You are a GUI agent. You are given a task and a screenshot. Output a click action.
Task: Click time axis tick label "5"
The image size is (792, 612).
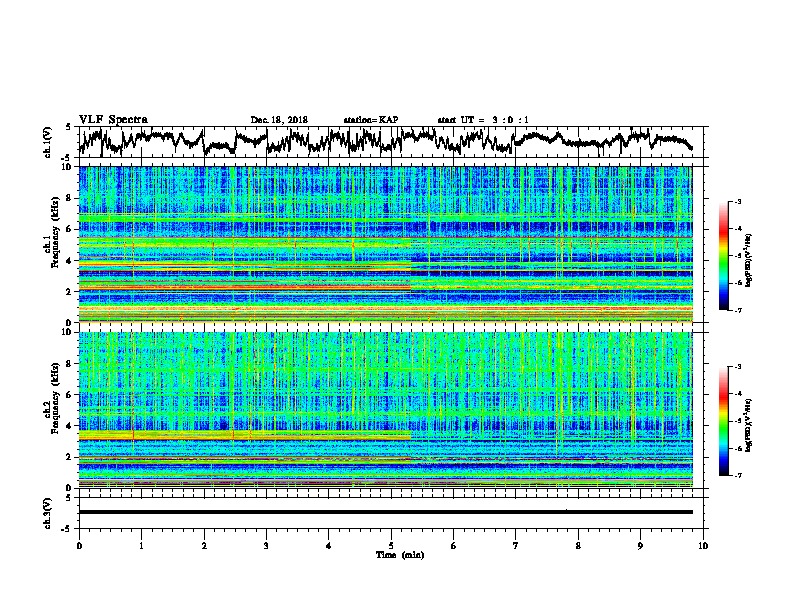click(x=391, y=546)
